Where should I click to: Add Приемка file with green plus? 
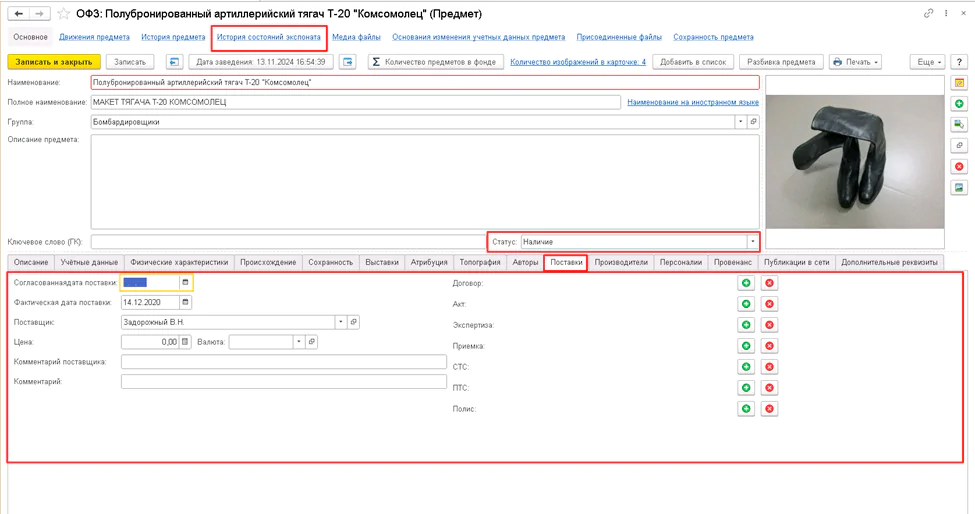(x=746, y=346)
